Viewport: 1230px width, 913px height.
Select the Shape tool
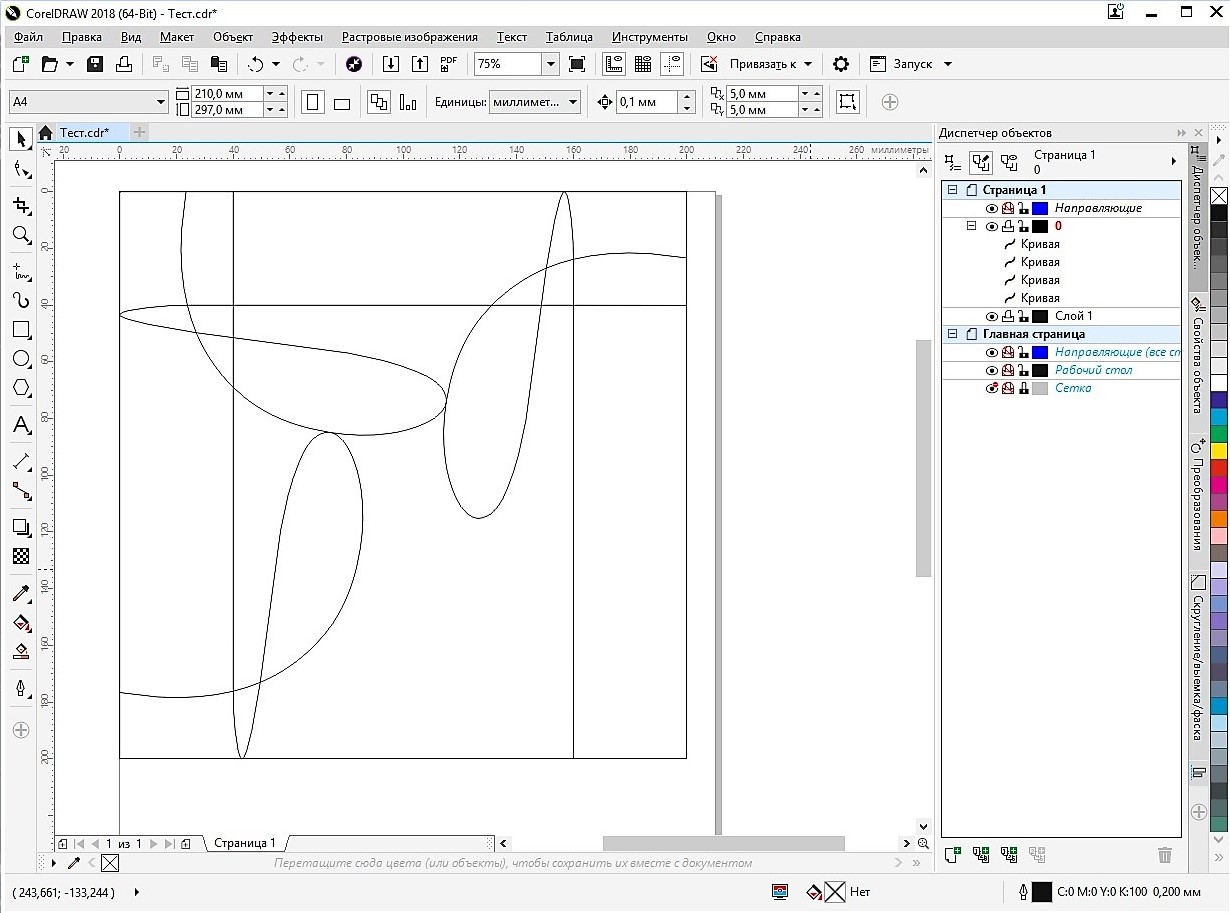click(20, 170)
